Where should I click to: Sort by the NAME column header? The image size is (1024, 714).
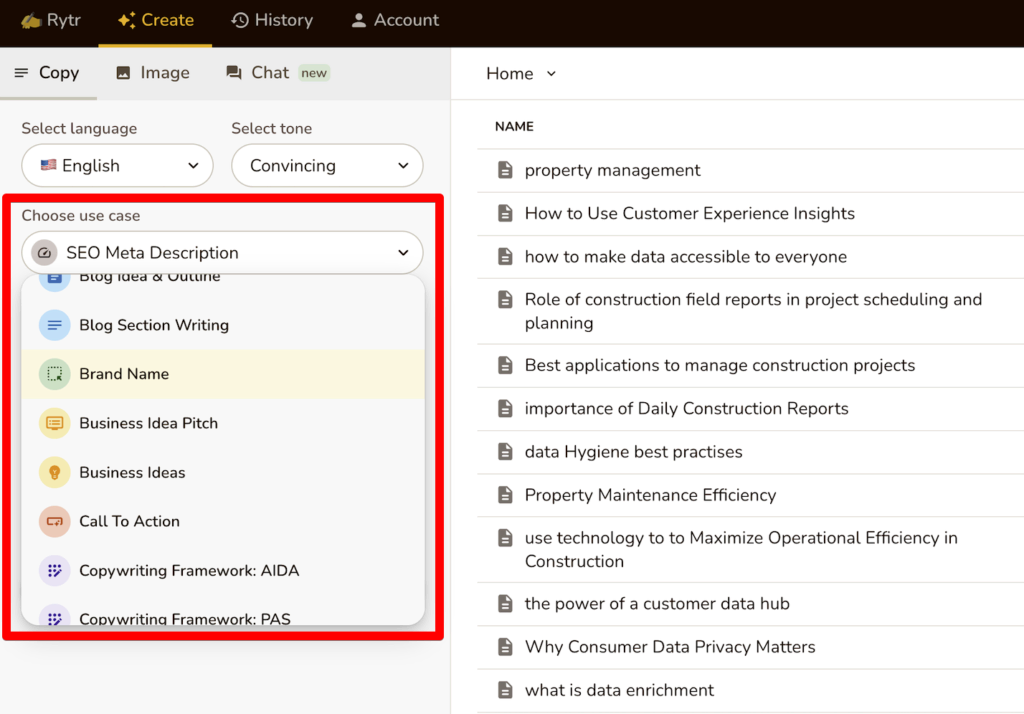pos(514,127)
